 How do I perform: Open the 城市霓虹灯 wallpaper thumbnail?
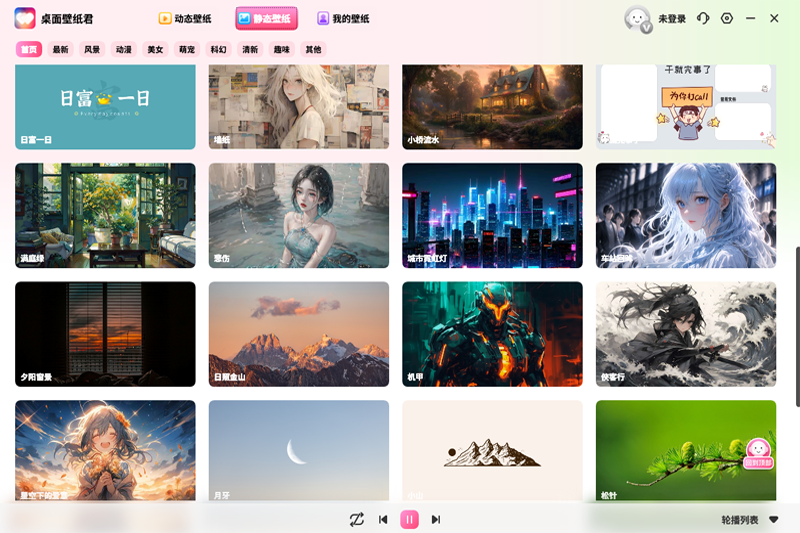pyautogui.click(x=492, y=216)
